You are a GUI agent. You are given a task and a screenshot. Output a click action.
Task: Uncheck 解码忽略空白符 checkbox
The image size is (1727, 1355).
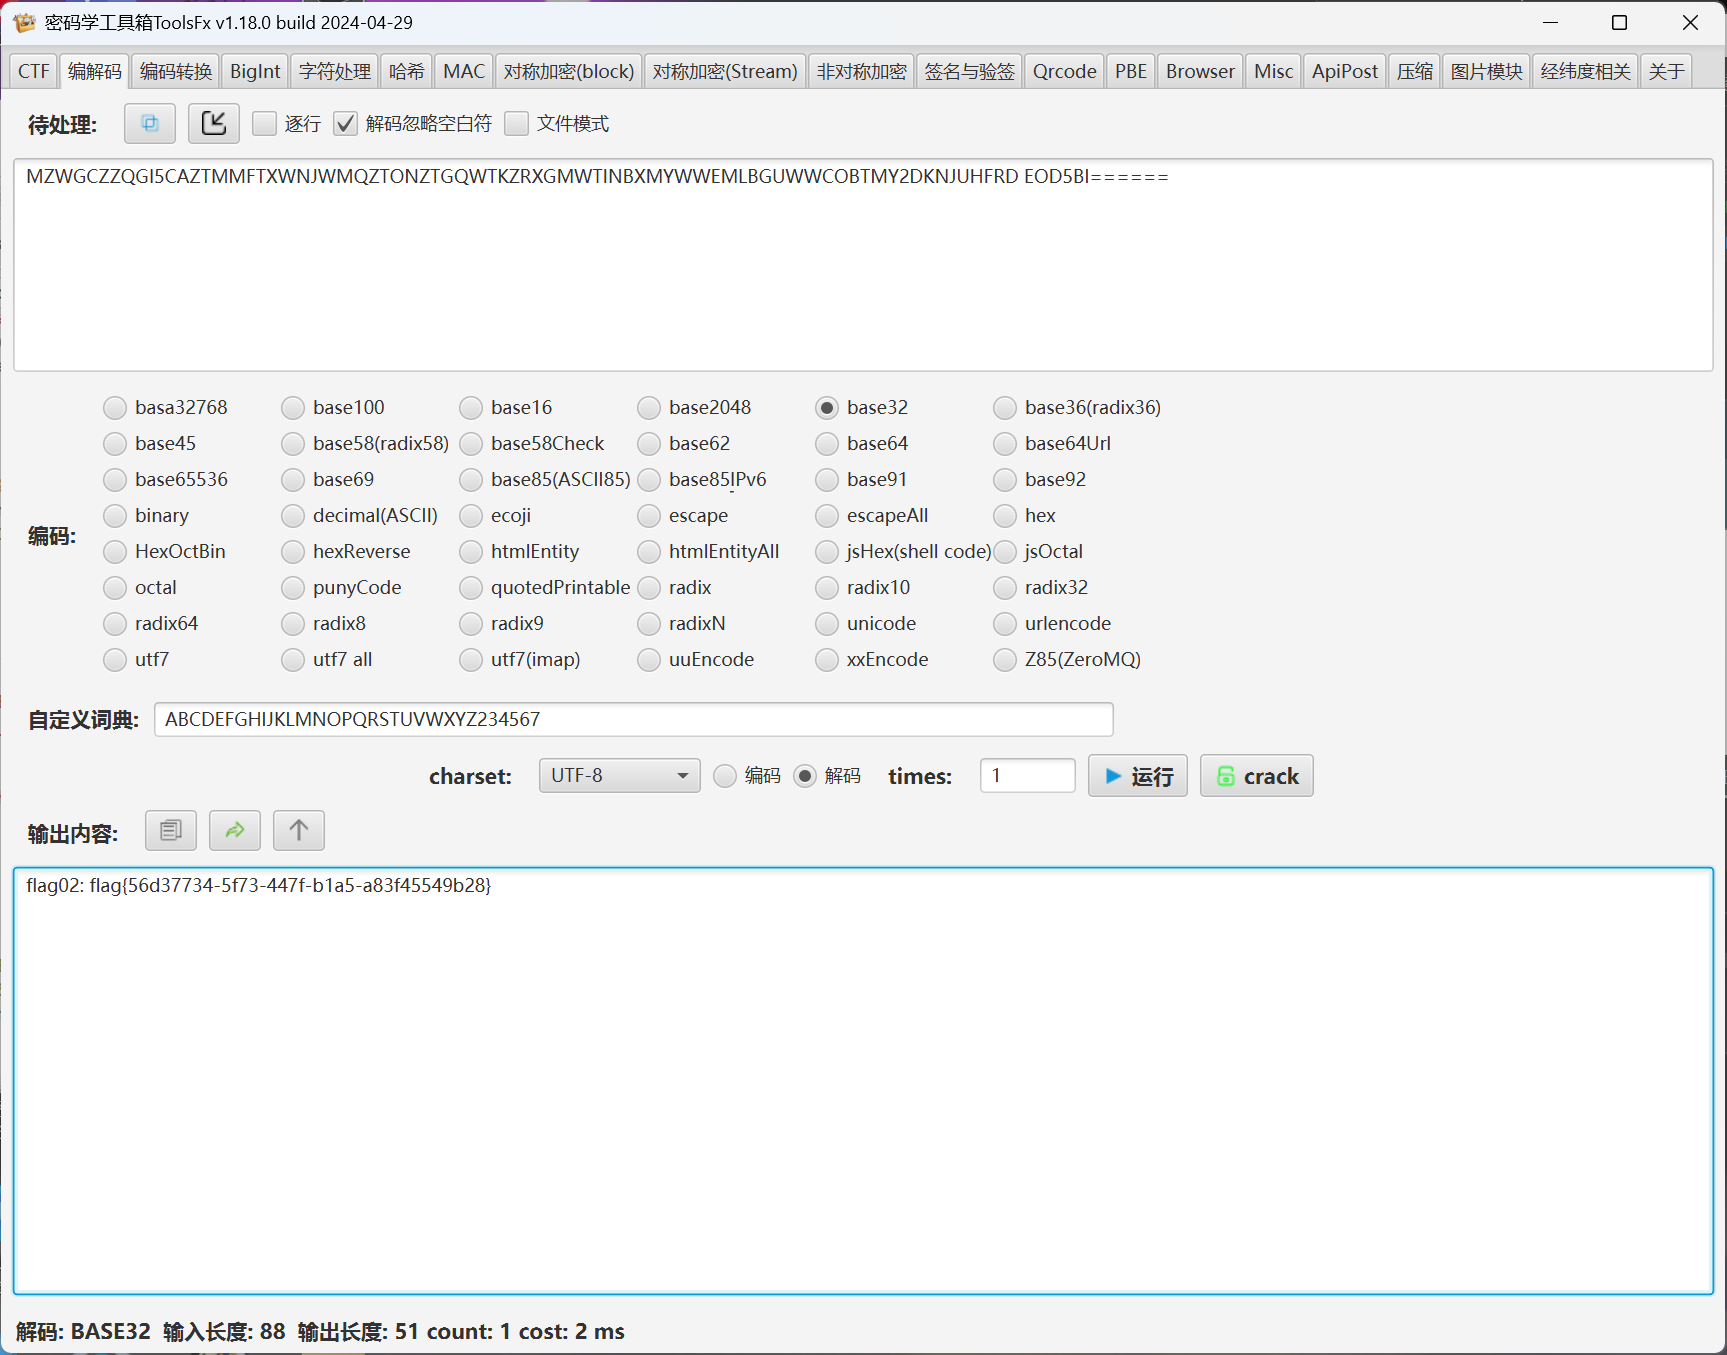click(346, 124)
